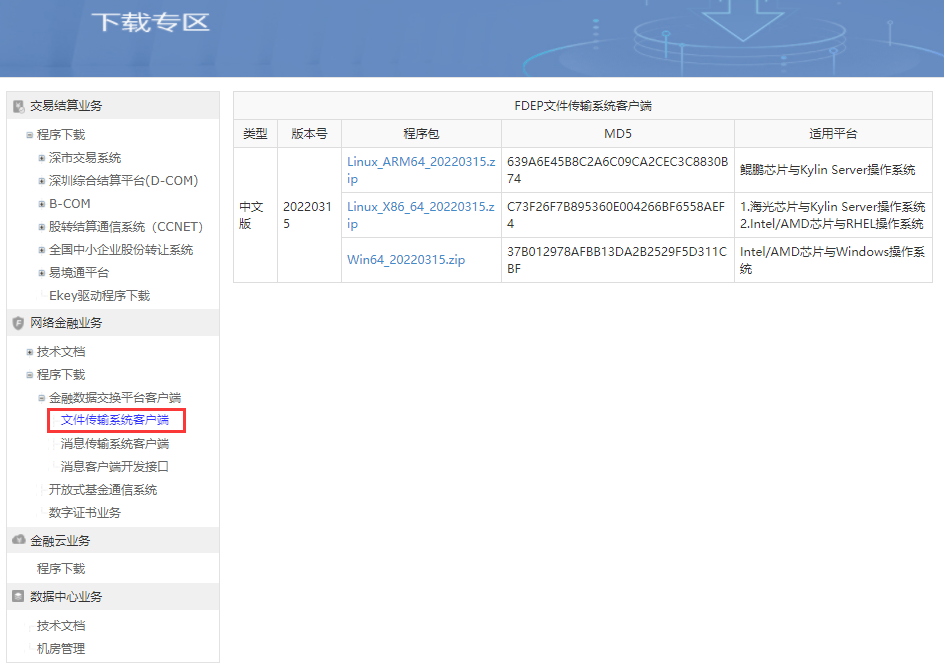Click the MD5 value starting with 37B01297
944x668 pixels.
click(x=616, y=260)
